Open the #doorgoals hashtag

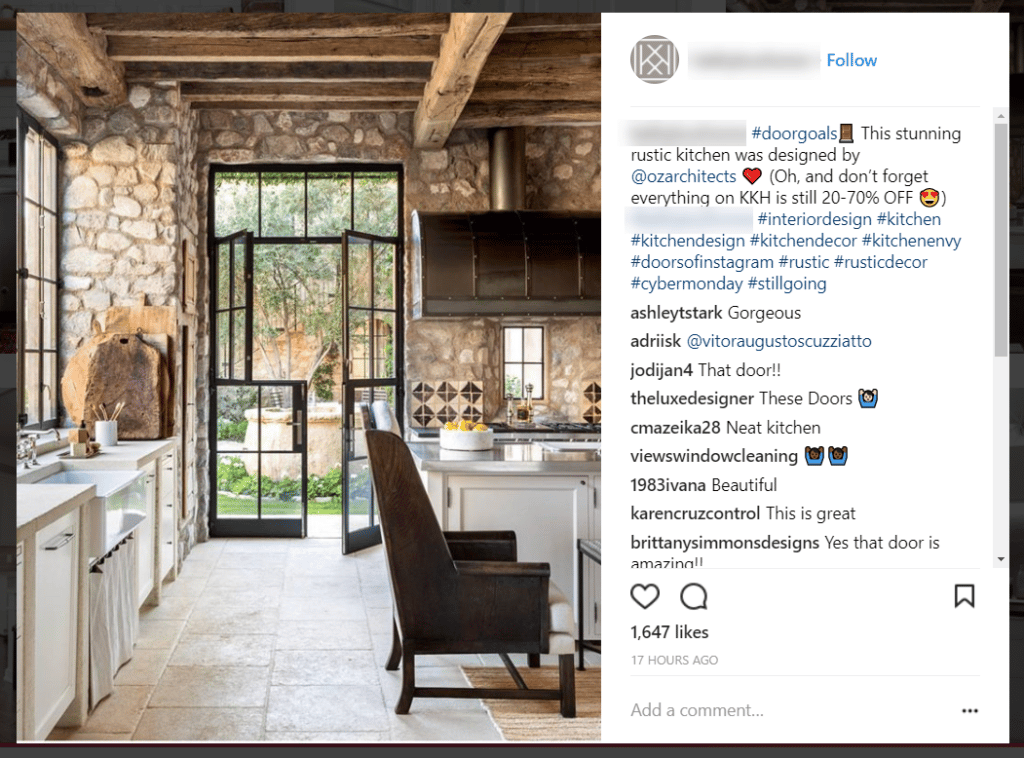794,133
